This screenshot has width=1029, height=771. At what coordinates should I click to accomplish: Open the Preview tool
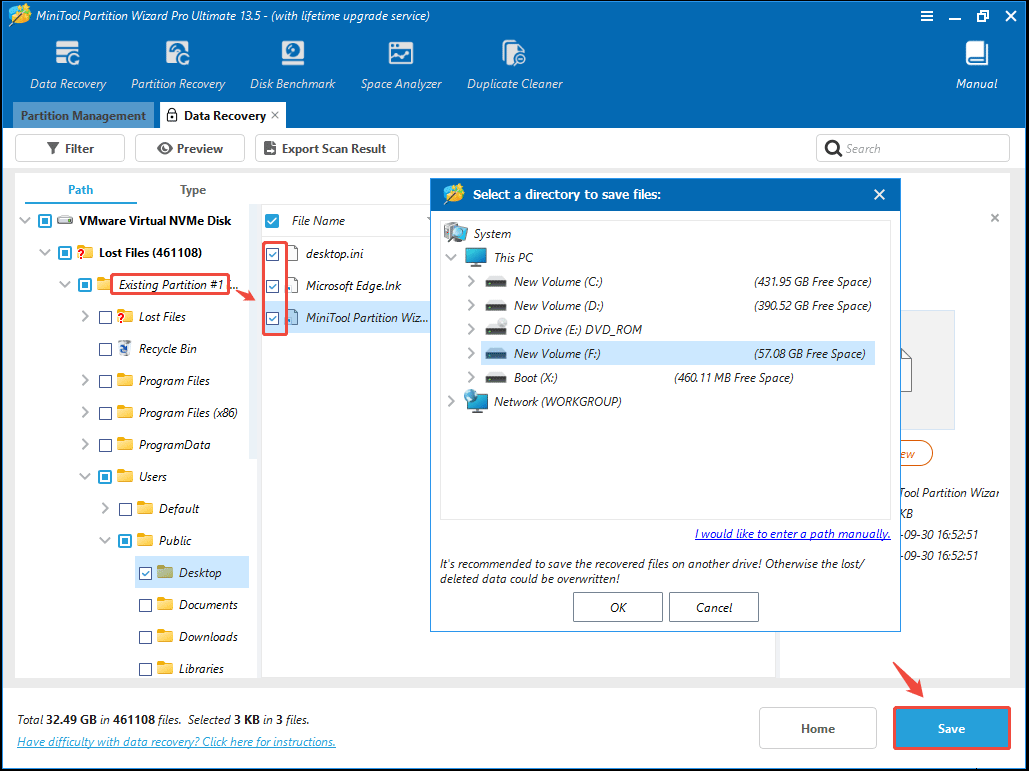(189, 147)
